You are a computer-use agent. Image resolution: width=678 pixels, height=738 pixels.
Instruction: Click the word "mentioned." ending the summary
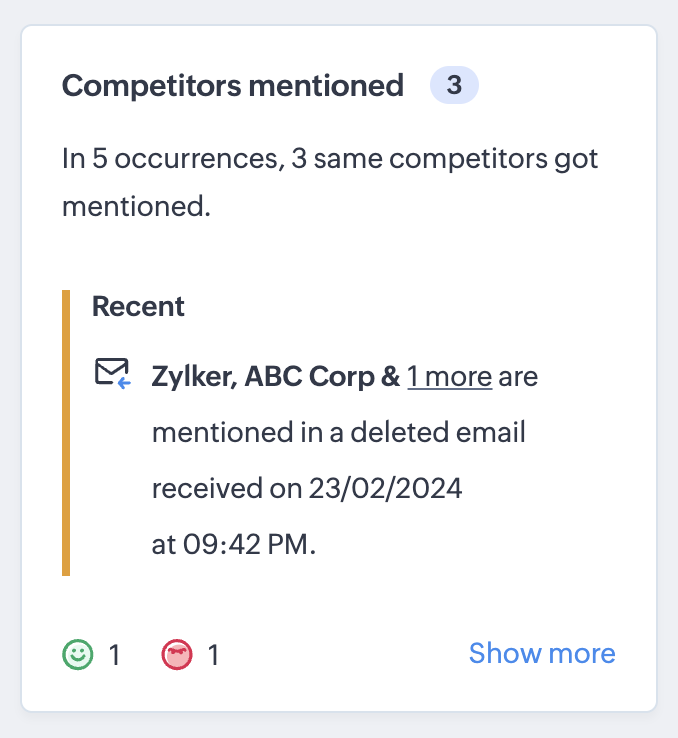(x=136, y=207)
